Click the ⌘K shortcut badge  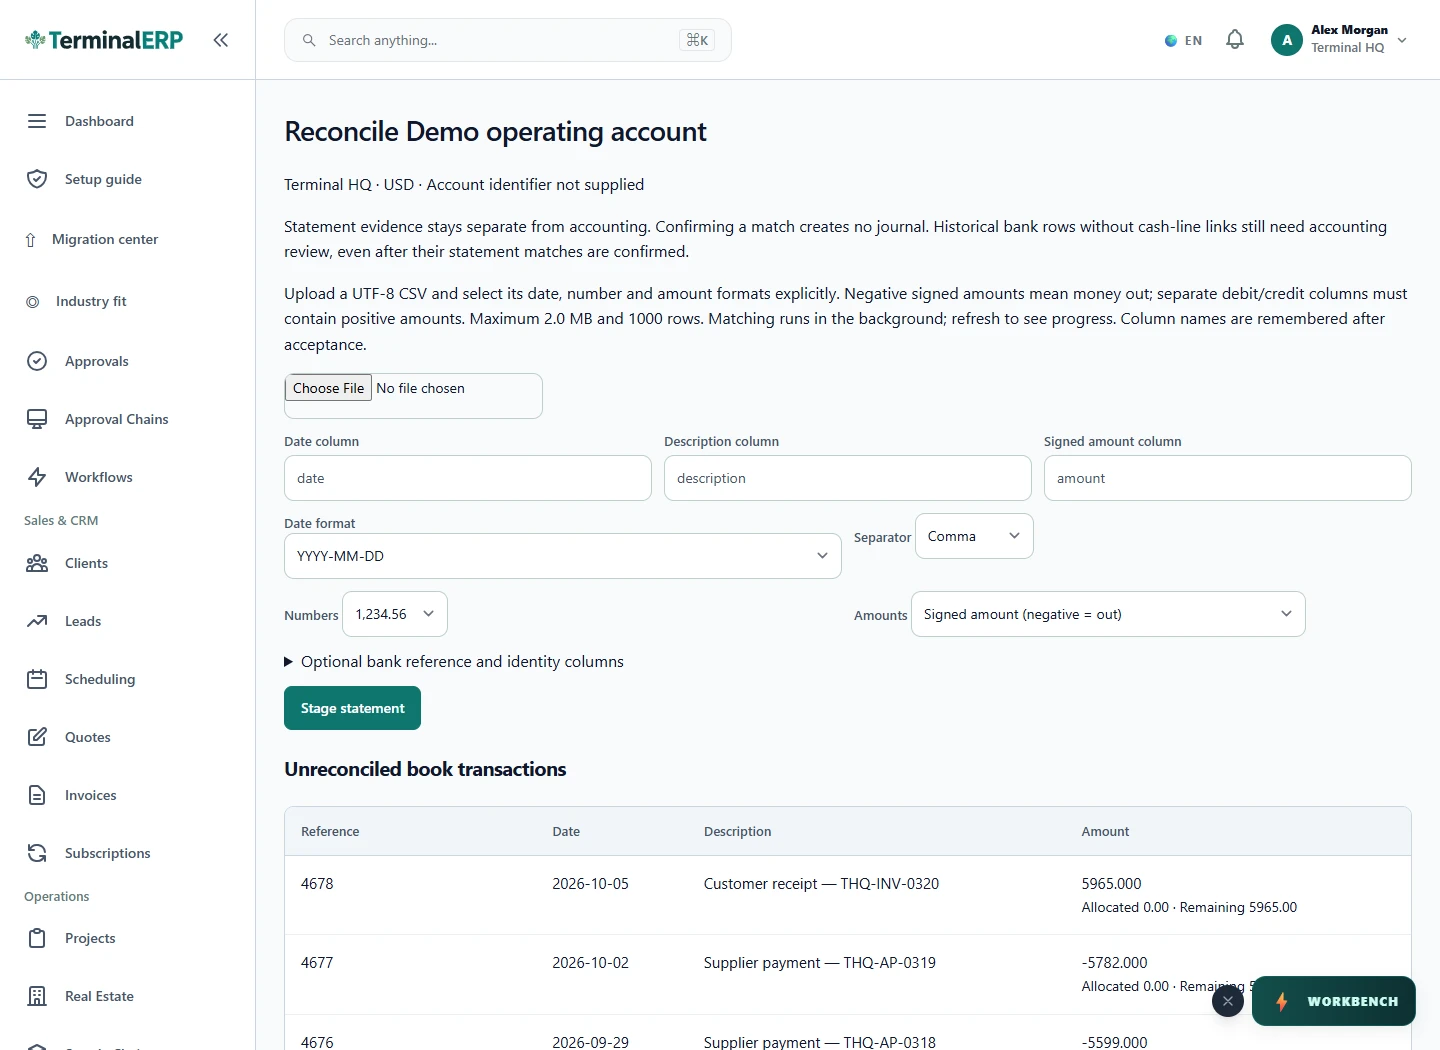[697, 40]
